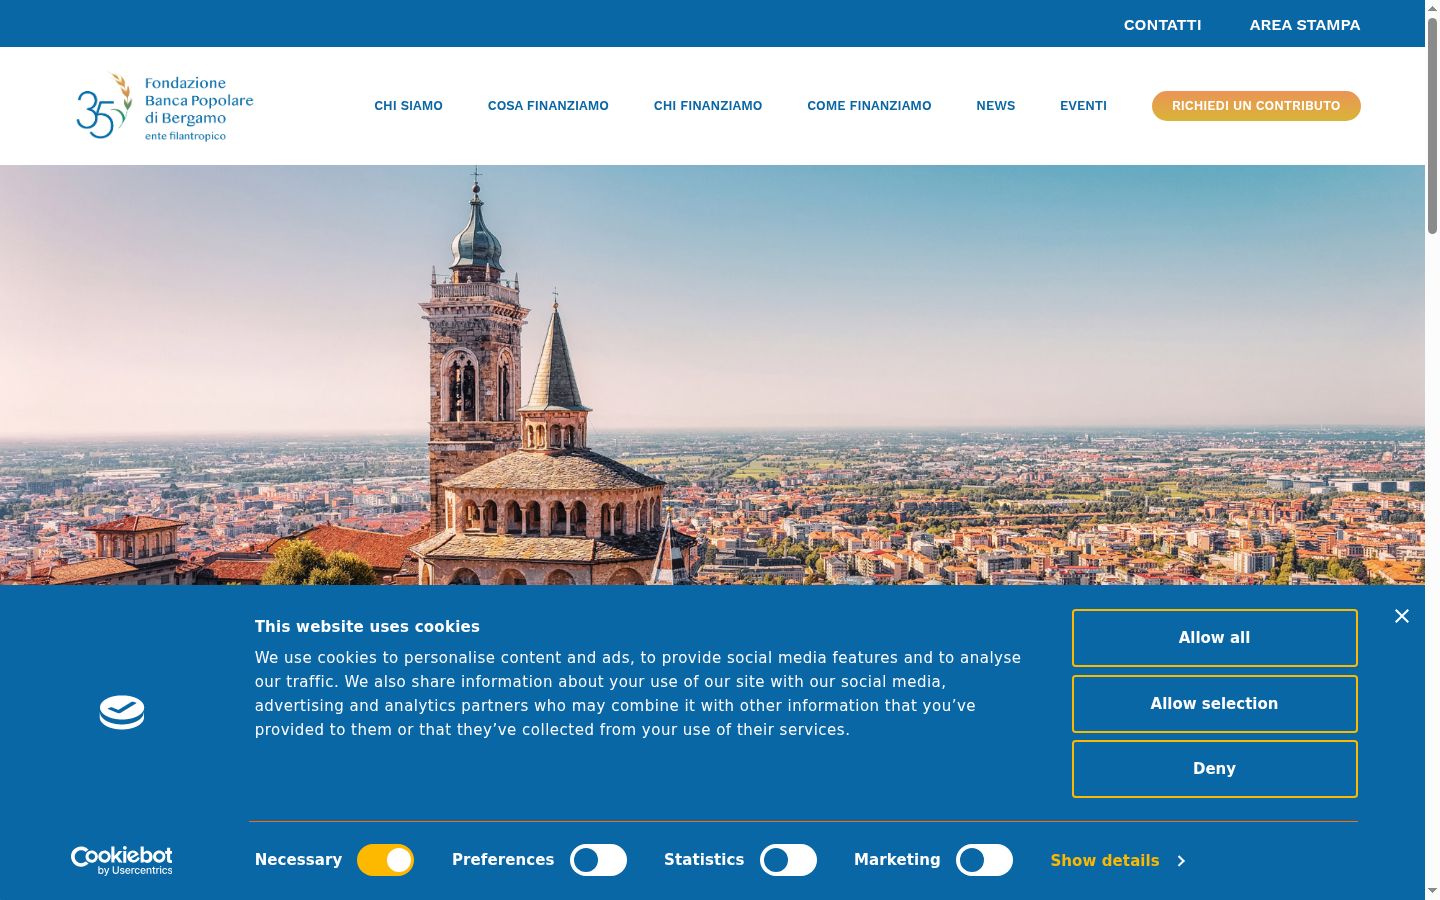The image size is (1440, 900).
Task: Open the CONTATTI link
Action: tap(1162, 25)
